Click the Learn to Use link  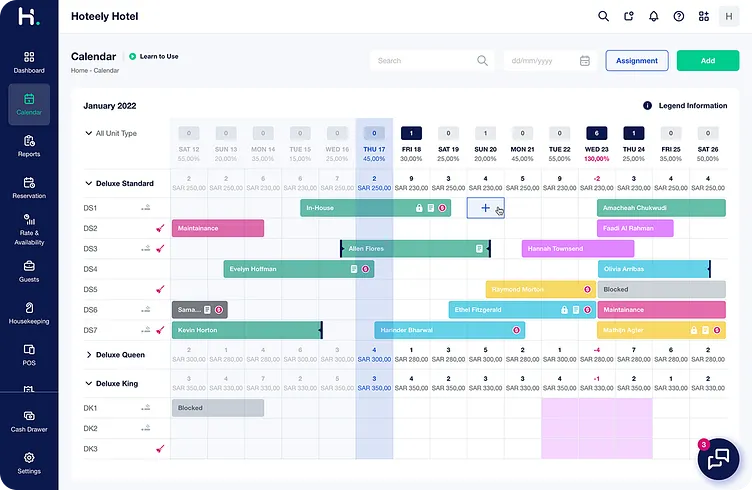pyautogui.click(x=159, y=57)
